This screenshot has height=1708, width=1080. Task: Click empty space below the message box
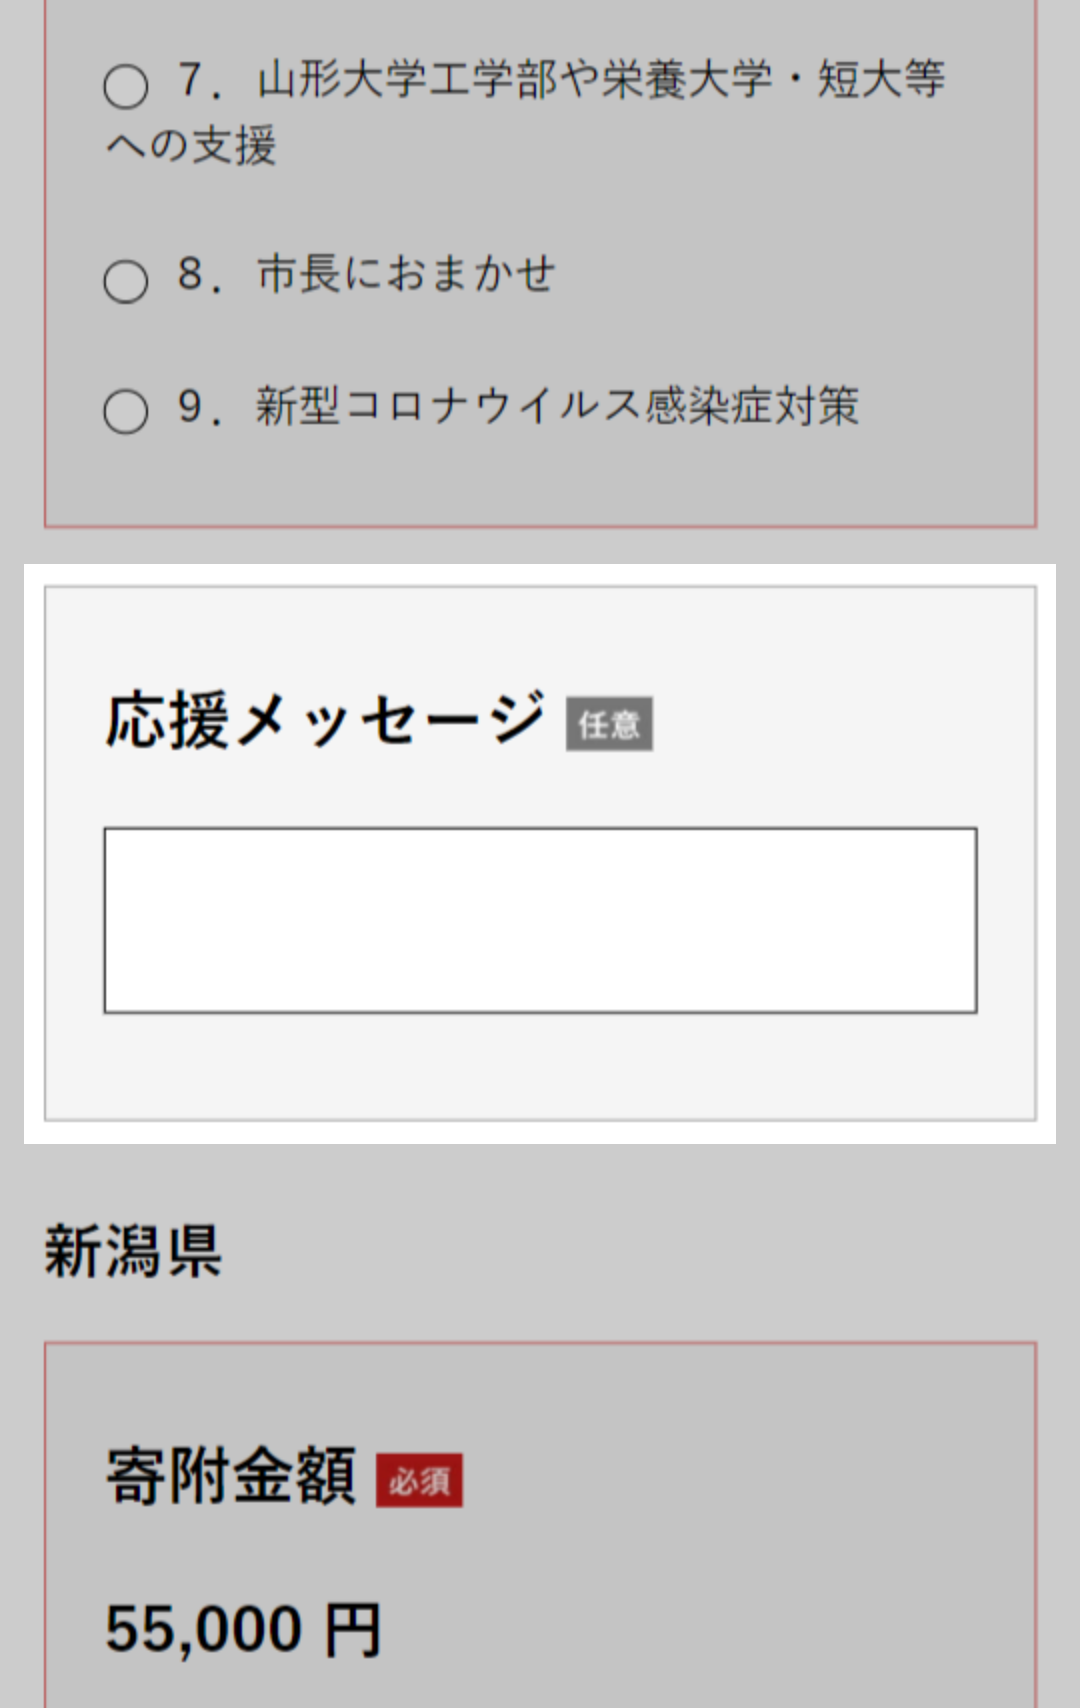pos(540,1066)
